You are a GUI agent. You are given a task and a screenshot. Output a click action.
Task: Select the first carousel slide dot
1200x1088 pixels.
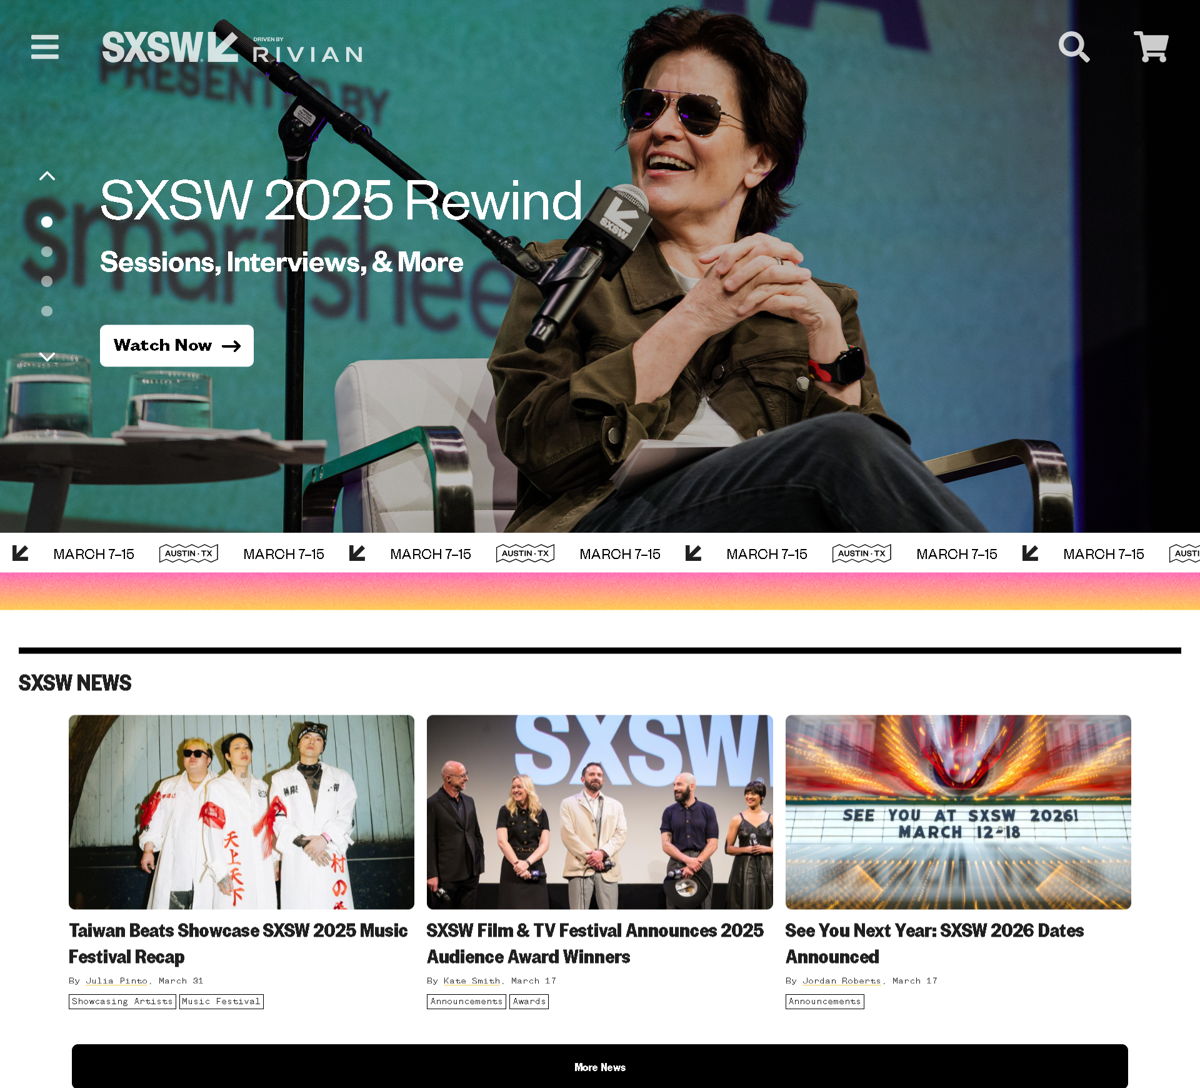[x=47, y=222]
